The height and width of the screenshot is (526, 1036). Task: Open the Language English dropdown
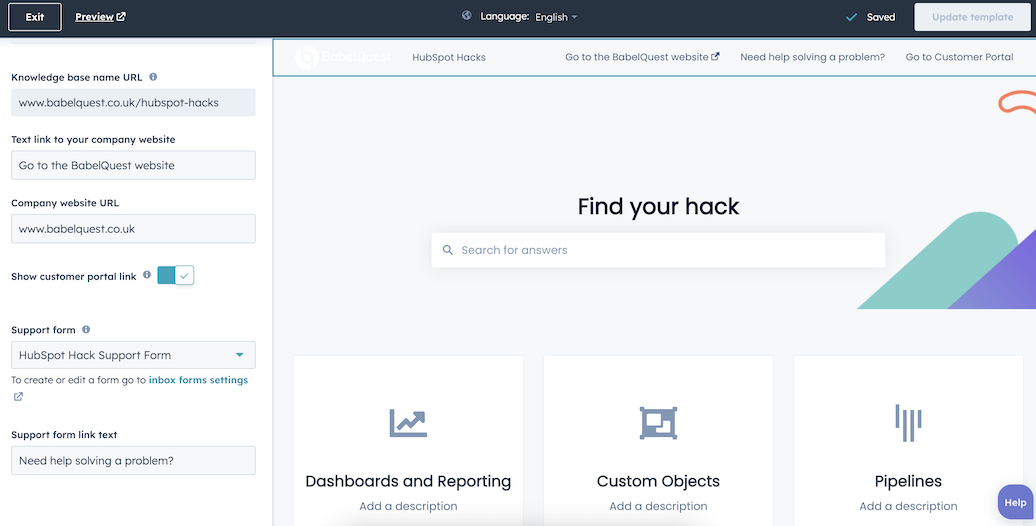click(556, 17)
